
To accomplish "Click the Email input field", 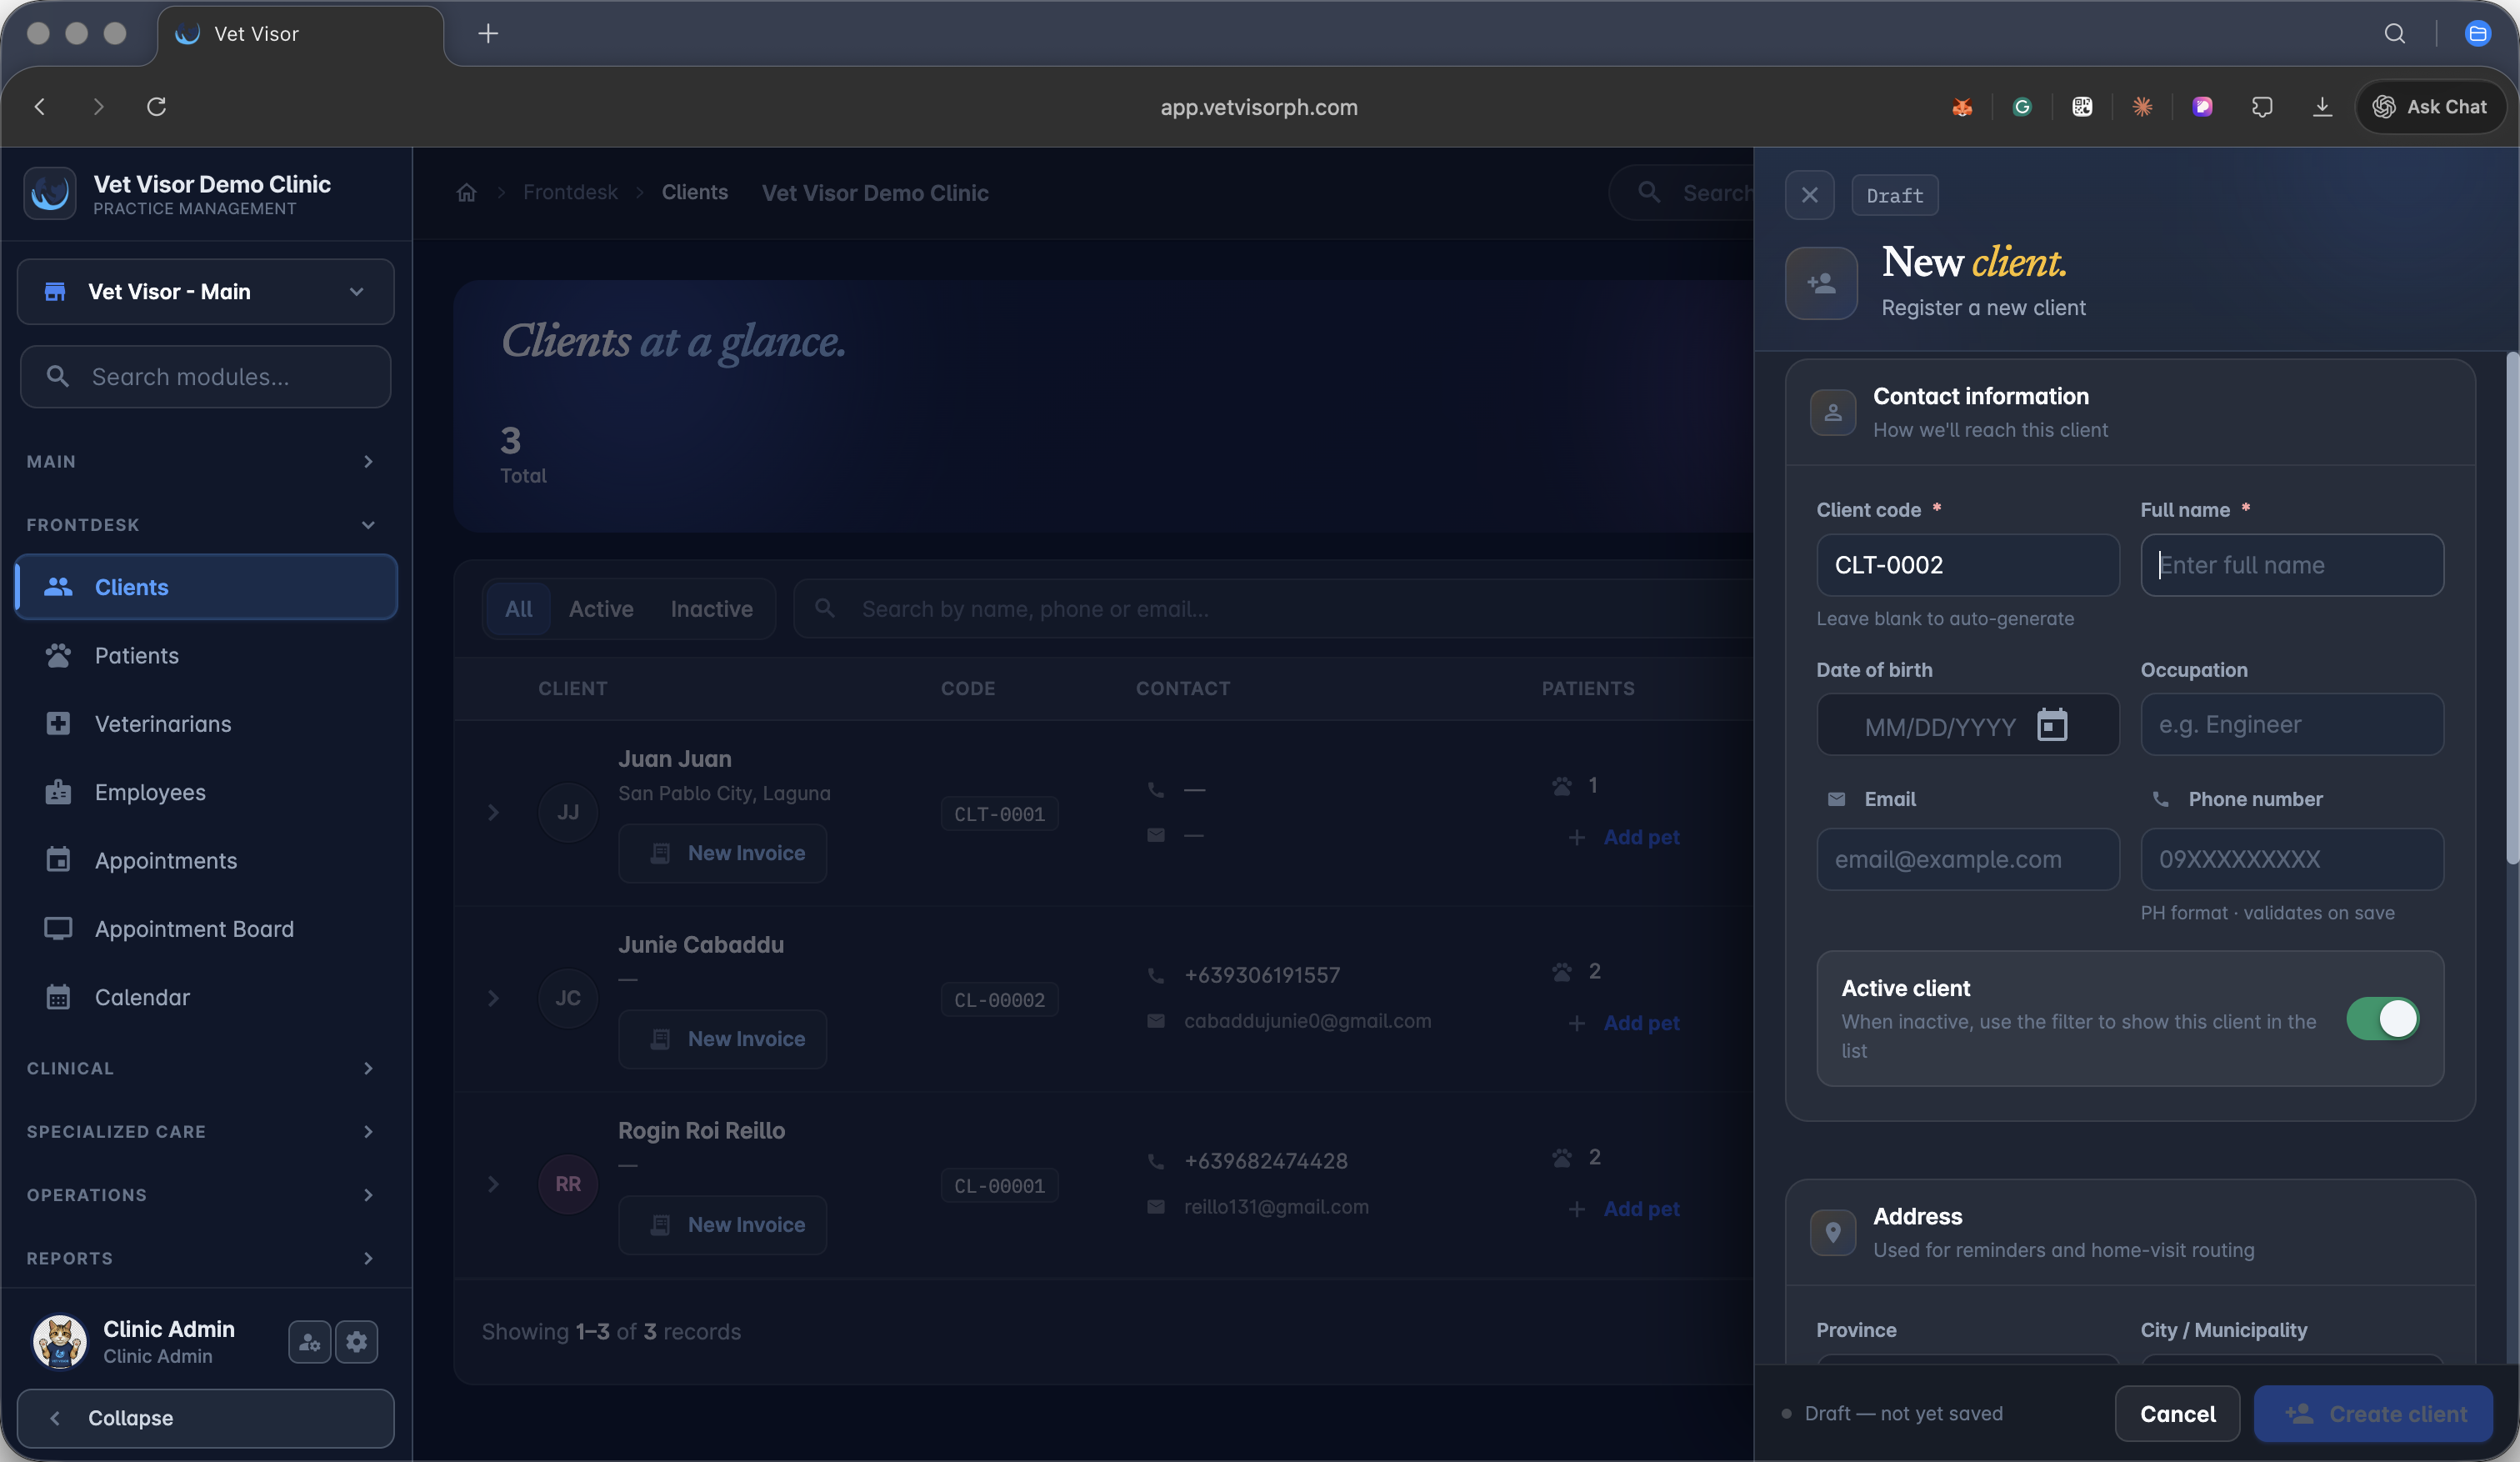I will coord(1967,859).
